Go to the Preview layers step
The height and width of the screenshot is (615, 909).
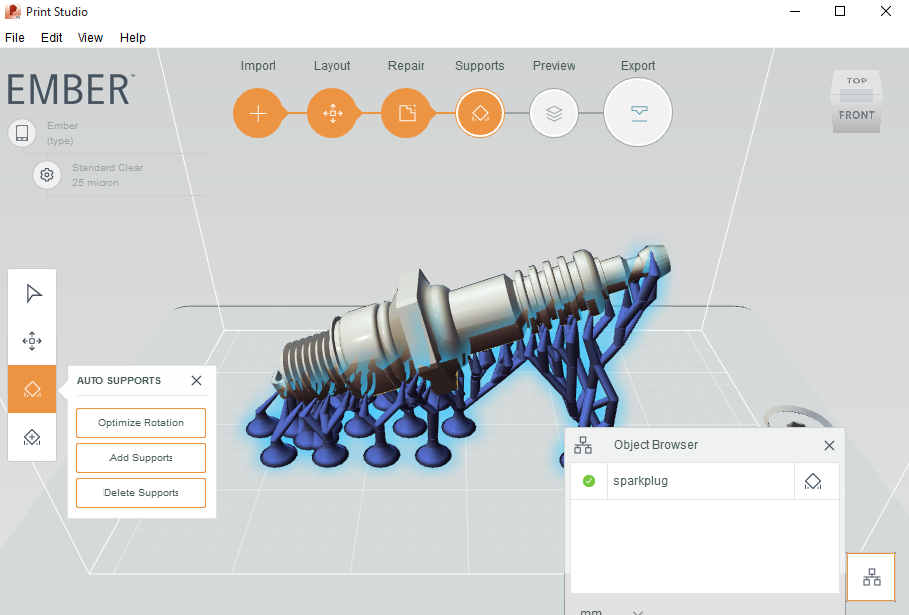(x=554, y=113)
